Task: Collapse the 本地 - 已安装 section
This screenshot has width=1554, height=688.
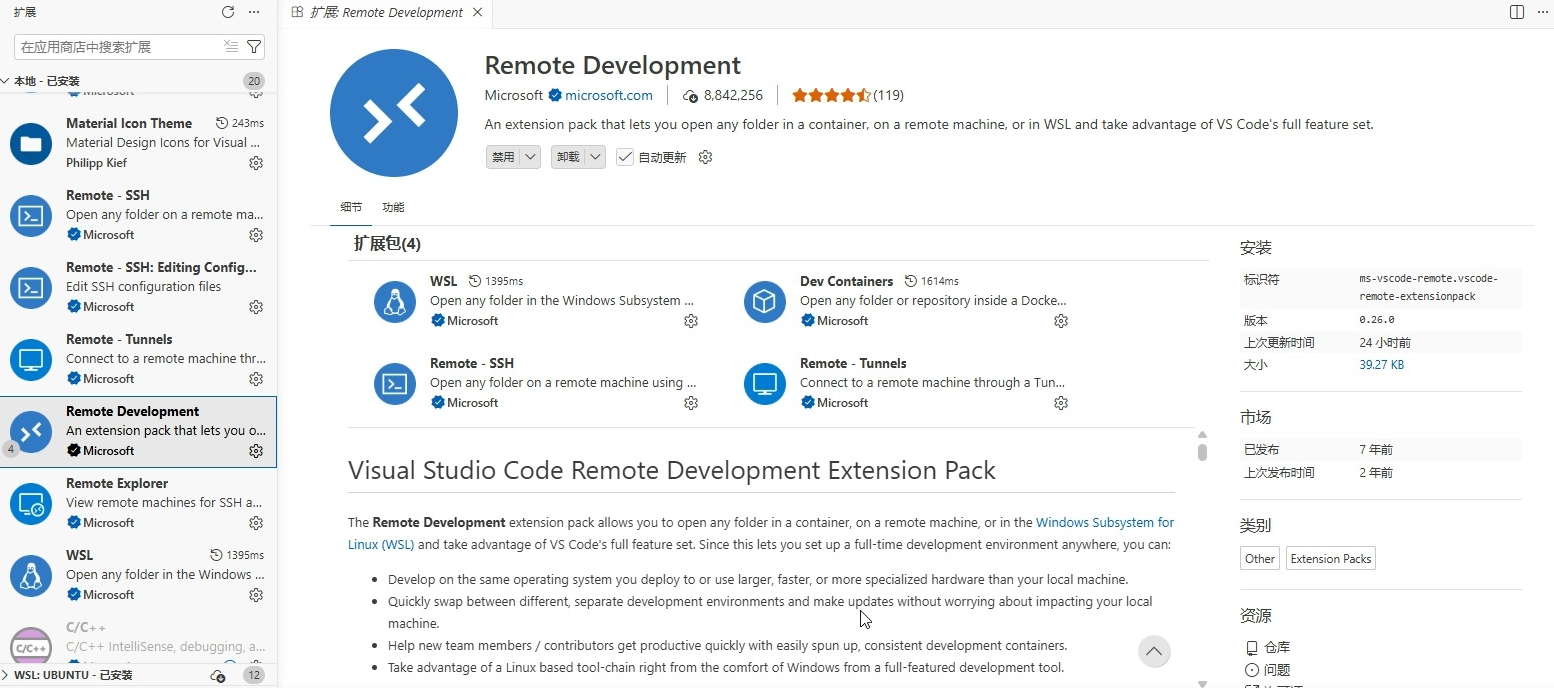Action: [x=40, y=81]
